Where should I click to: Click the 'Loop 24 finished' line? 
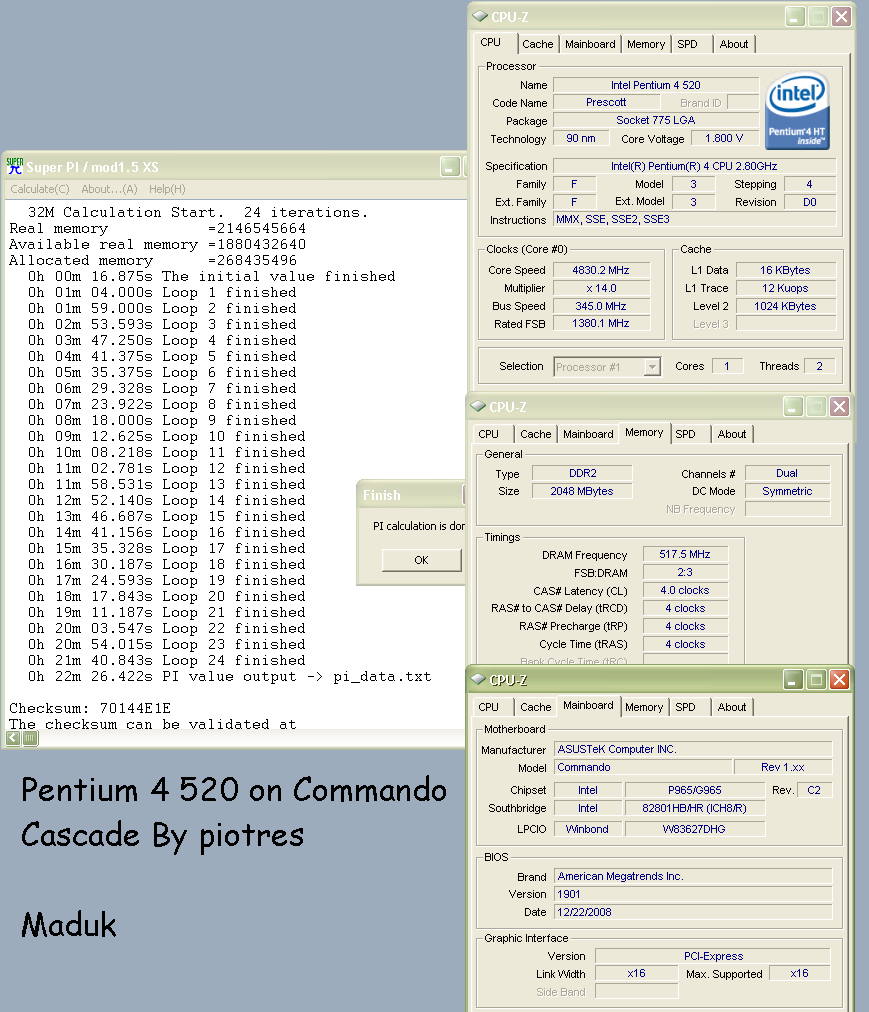point(167,660)
